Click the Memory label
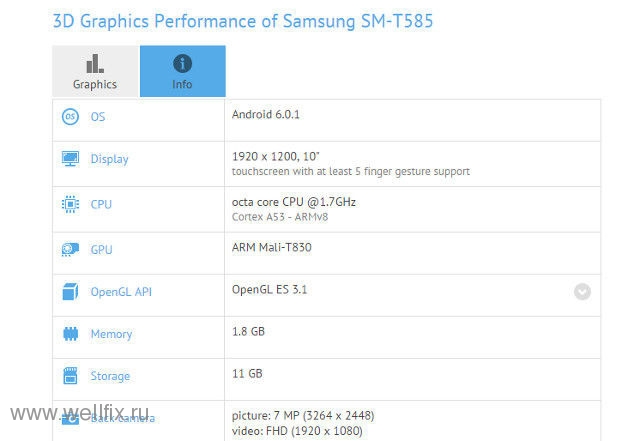The image size is (640, 441). 111,334
